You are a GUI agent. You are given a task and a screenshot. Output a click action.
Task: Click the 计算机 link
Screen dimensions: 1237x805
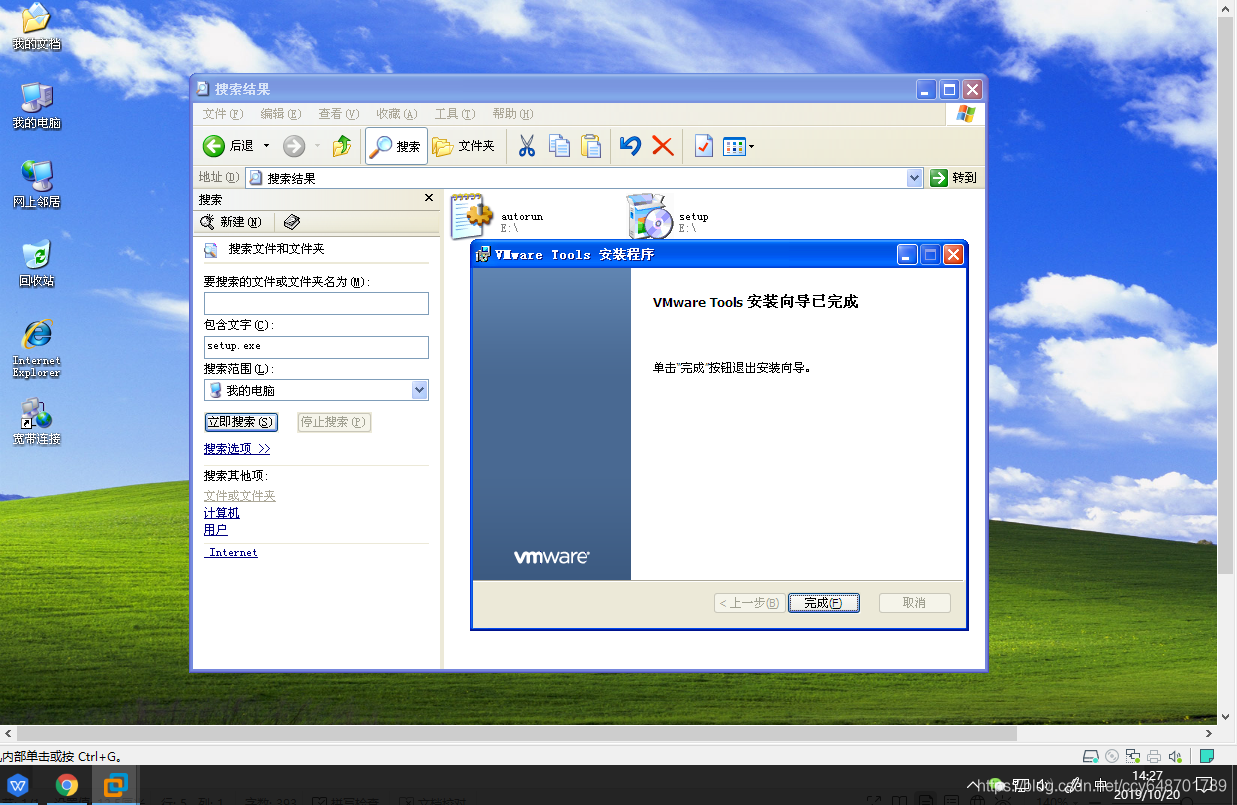coord(221,513)
